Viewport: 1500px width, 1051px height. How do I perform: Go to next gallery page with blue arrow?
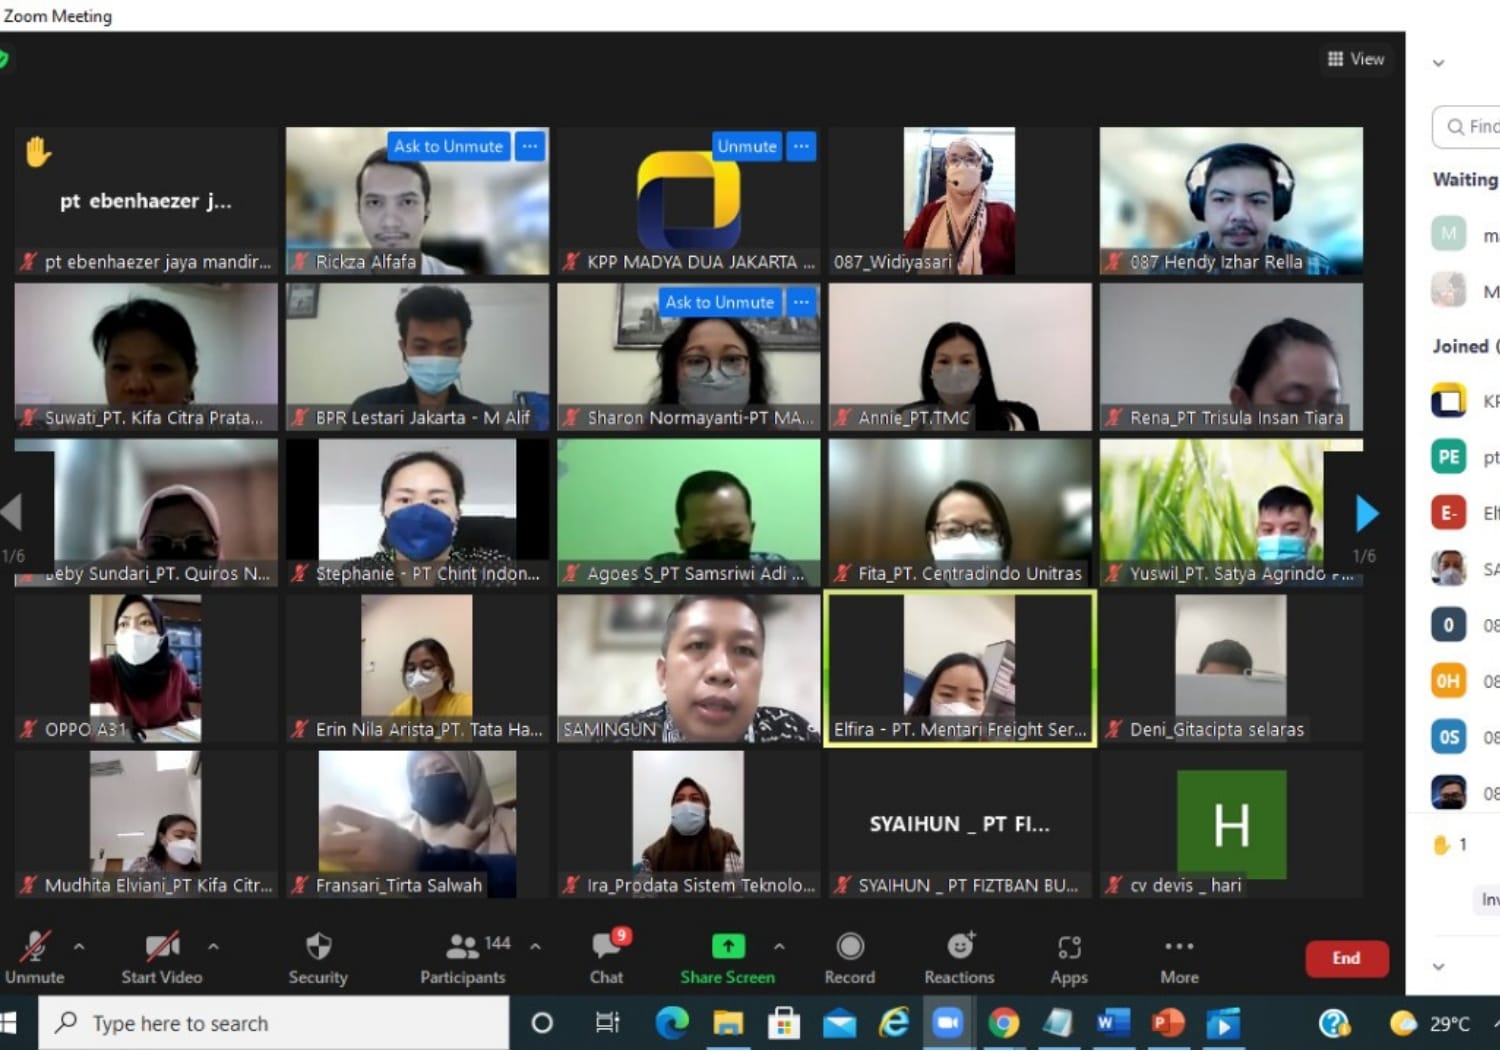pos(1366,513)
